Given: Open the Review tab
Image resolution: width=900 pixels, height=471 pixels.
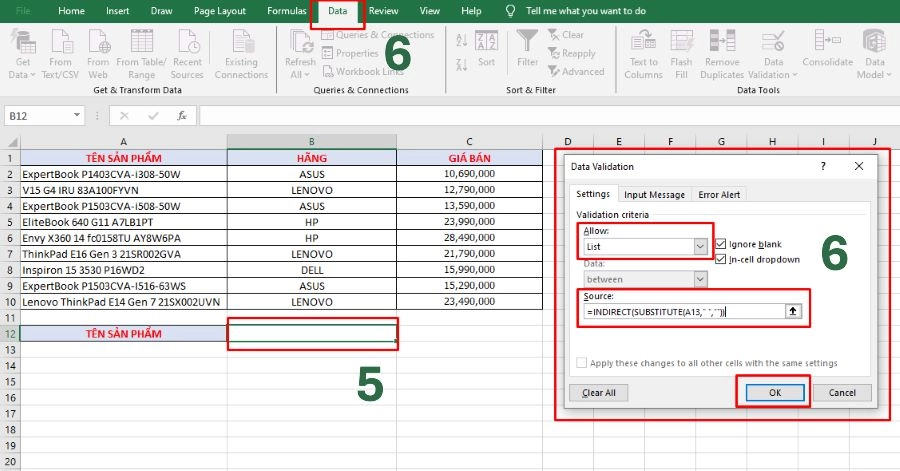Looking at the screenshot, I should (x=383, y=11).
